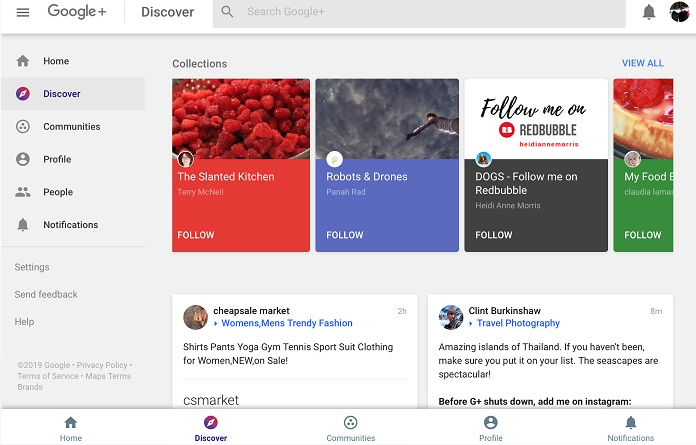Screen dimensions: 696x445
Task: Click Privacy Policy in the footer
Action: coord(102,365)
